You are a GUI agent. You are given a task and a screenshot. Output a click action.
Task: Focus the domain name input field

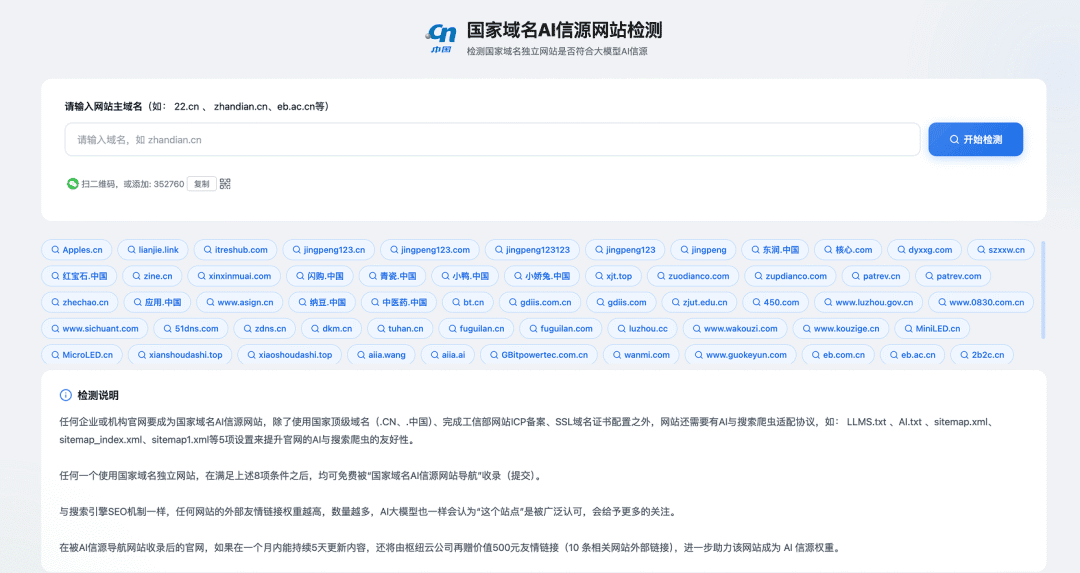(x=492, y=139)
